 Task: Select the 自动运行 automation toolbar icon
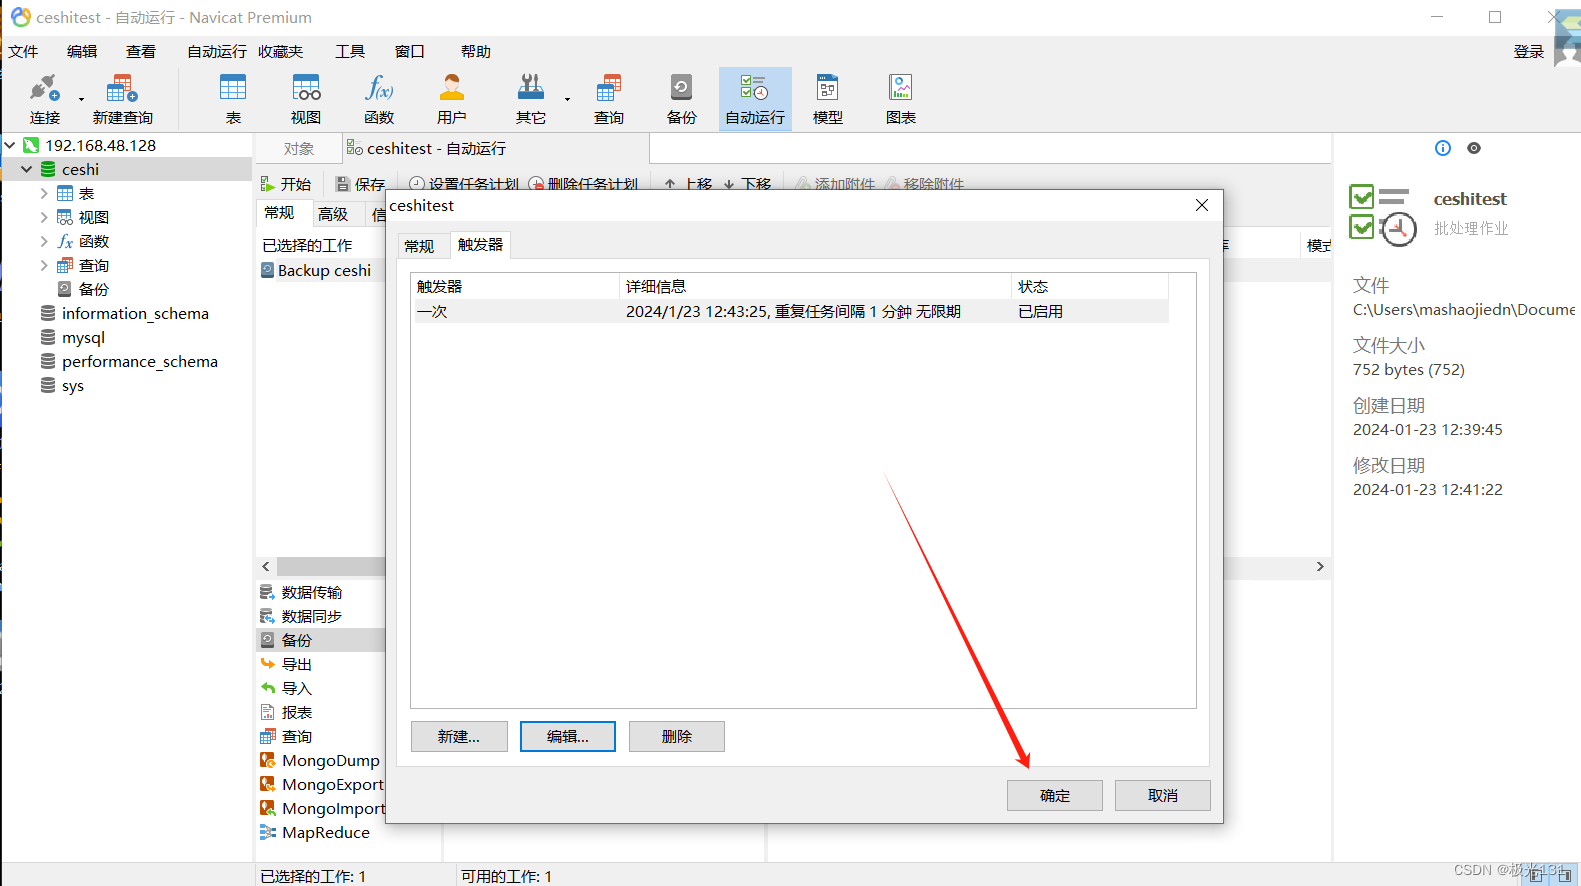(755, 99)
